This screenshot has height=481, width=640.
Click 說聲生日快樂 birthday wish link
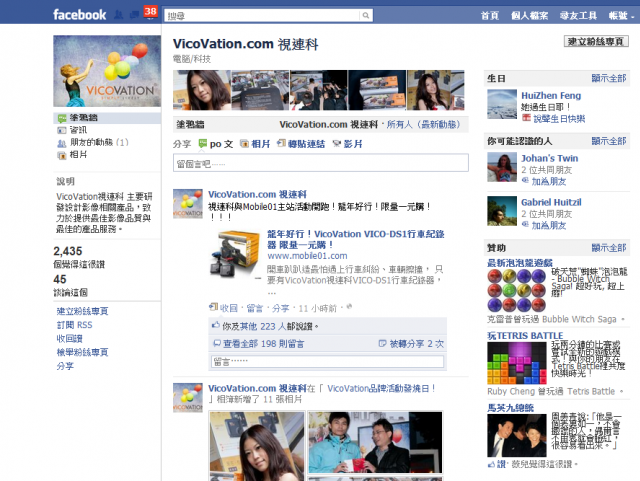click(559, 119)
